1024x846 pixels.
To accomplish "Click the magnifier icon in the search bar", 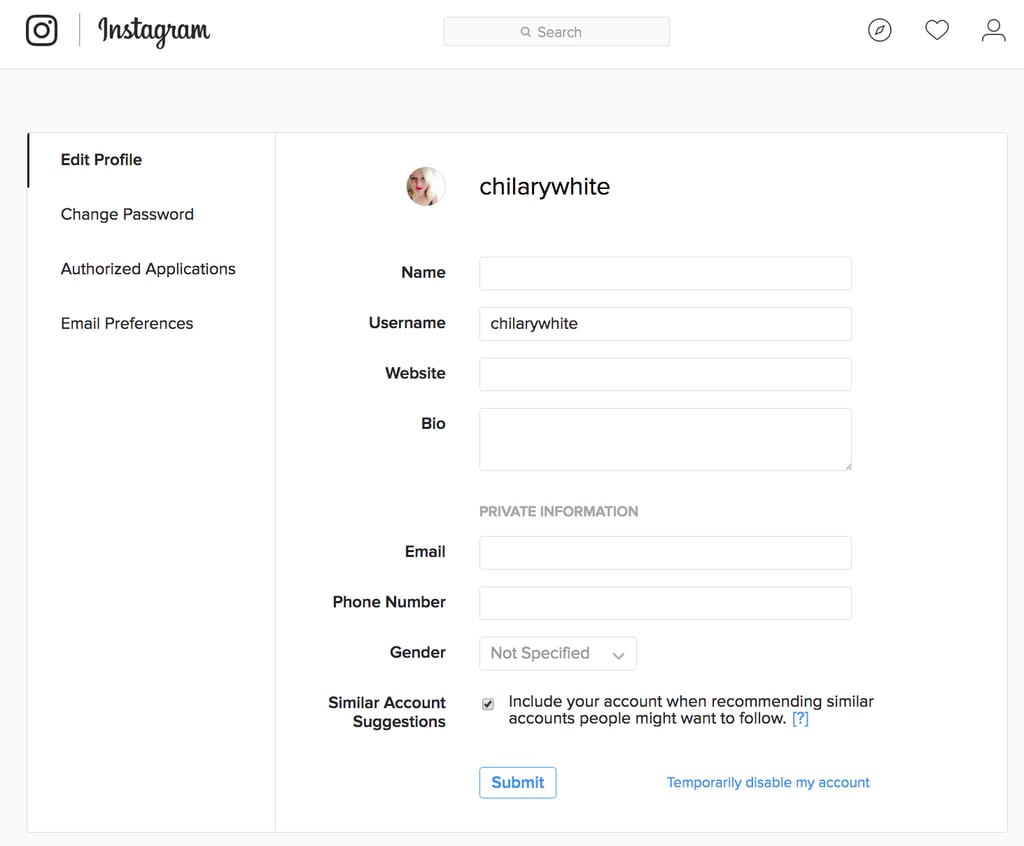I will tap(526, 32).
